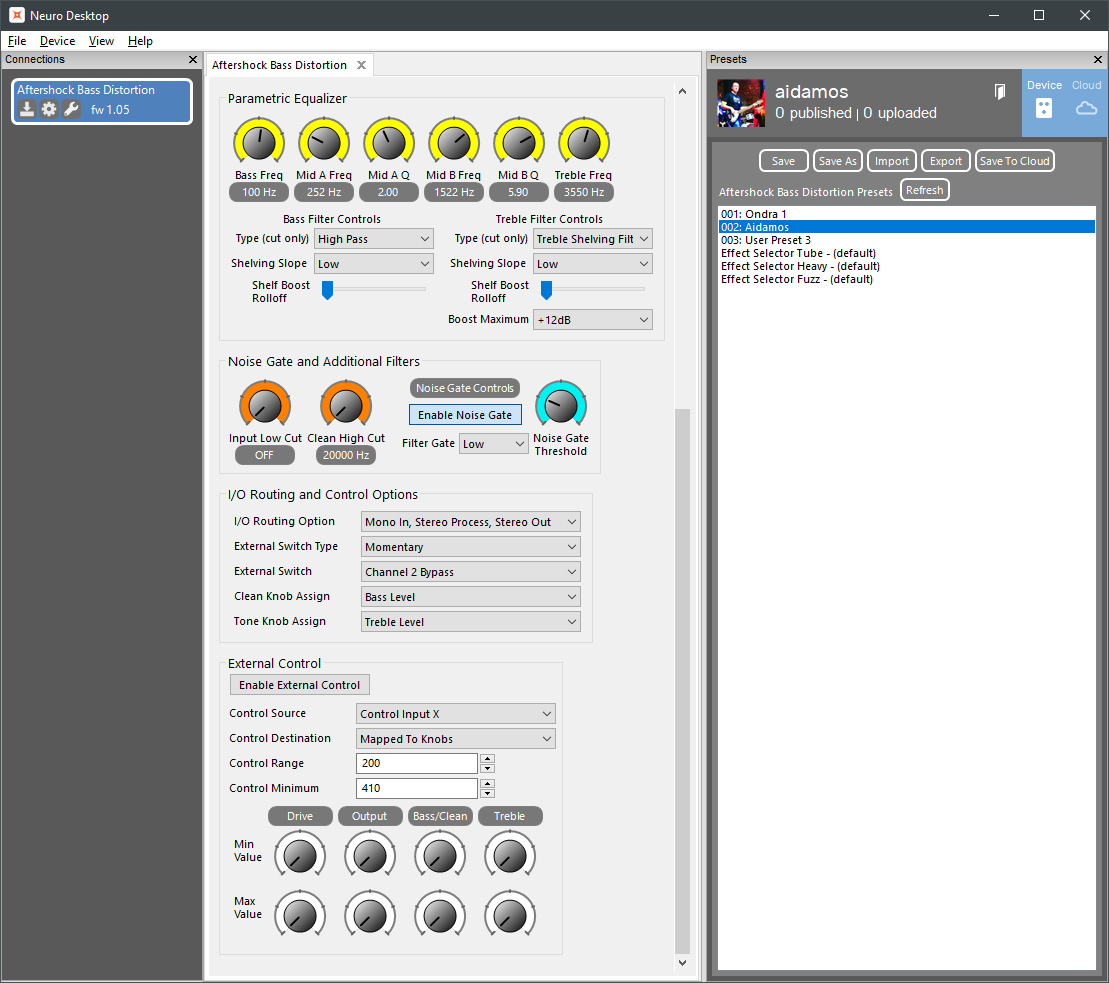Open the I/O Routing Option dropdown
Screen dimensions: 1109x983
(x=470, y=522)
